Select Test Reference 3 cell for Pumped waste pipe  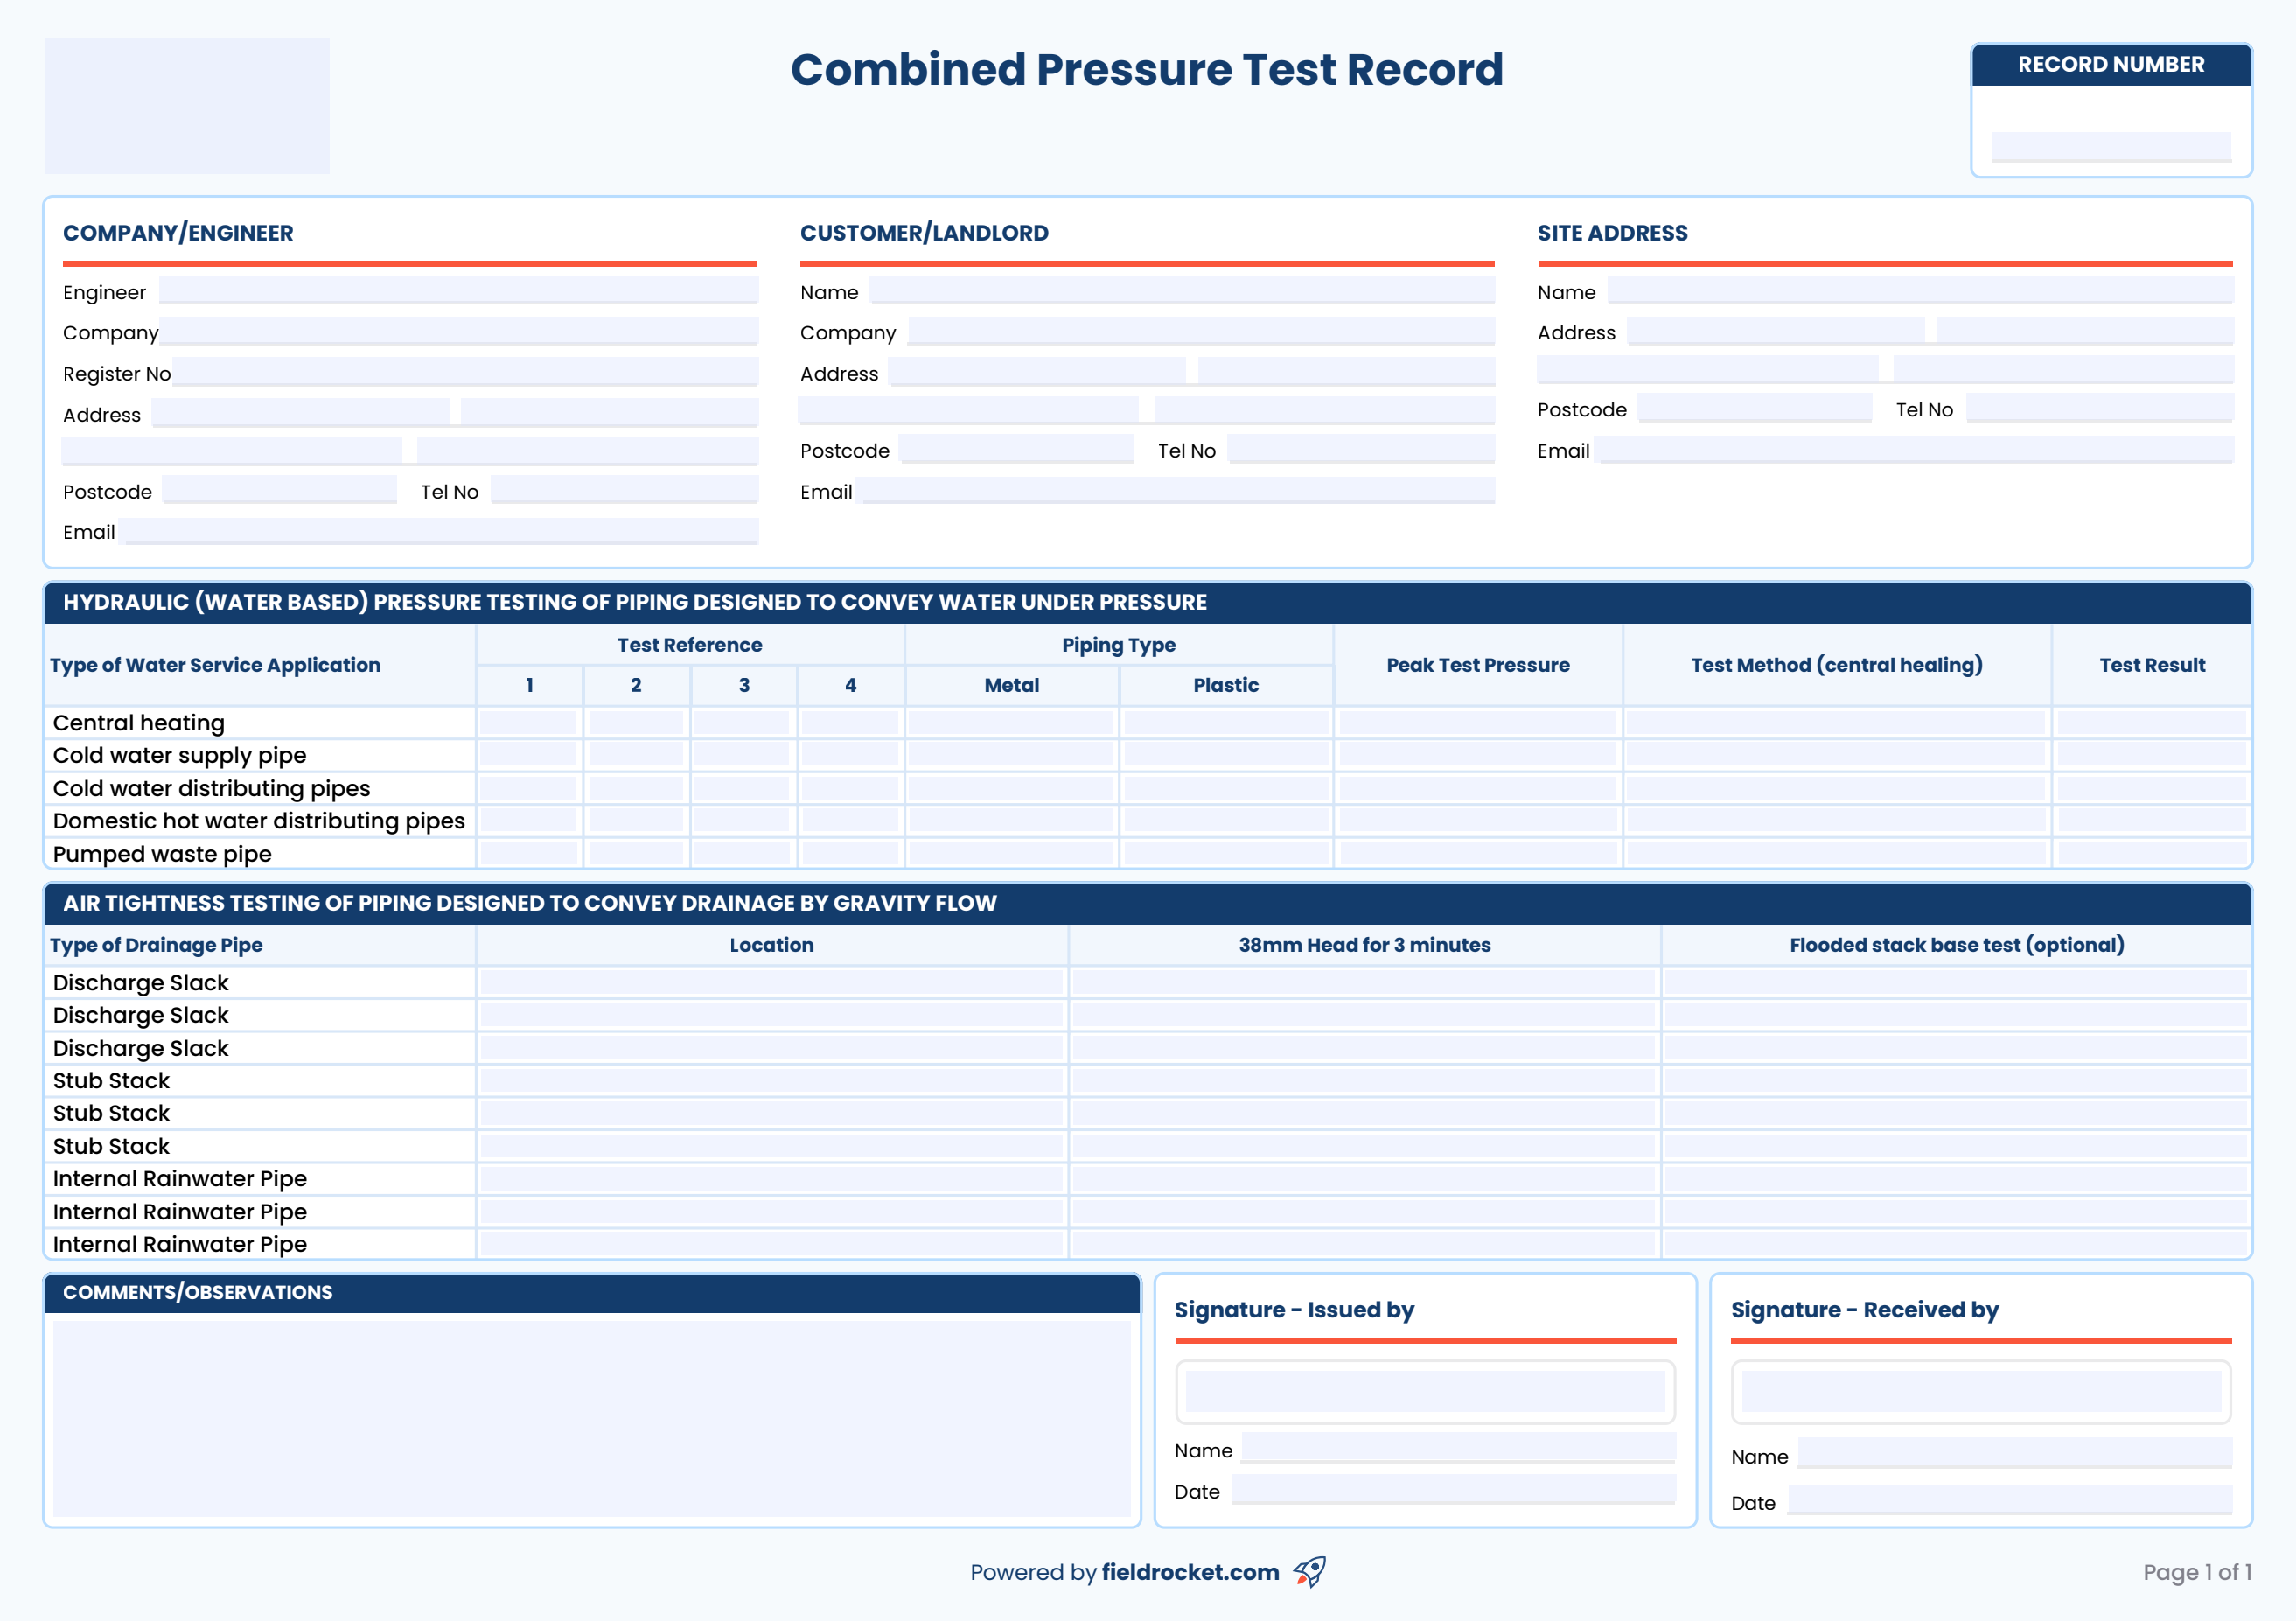[x=742, y=853]
